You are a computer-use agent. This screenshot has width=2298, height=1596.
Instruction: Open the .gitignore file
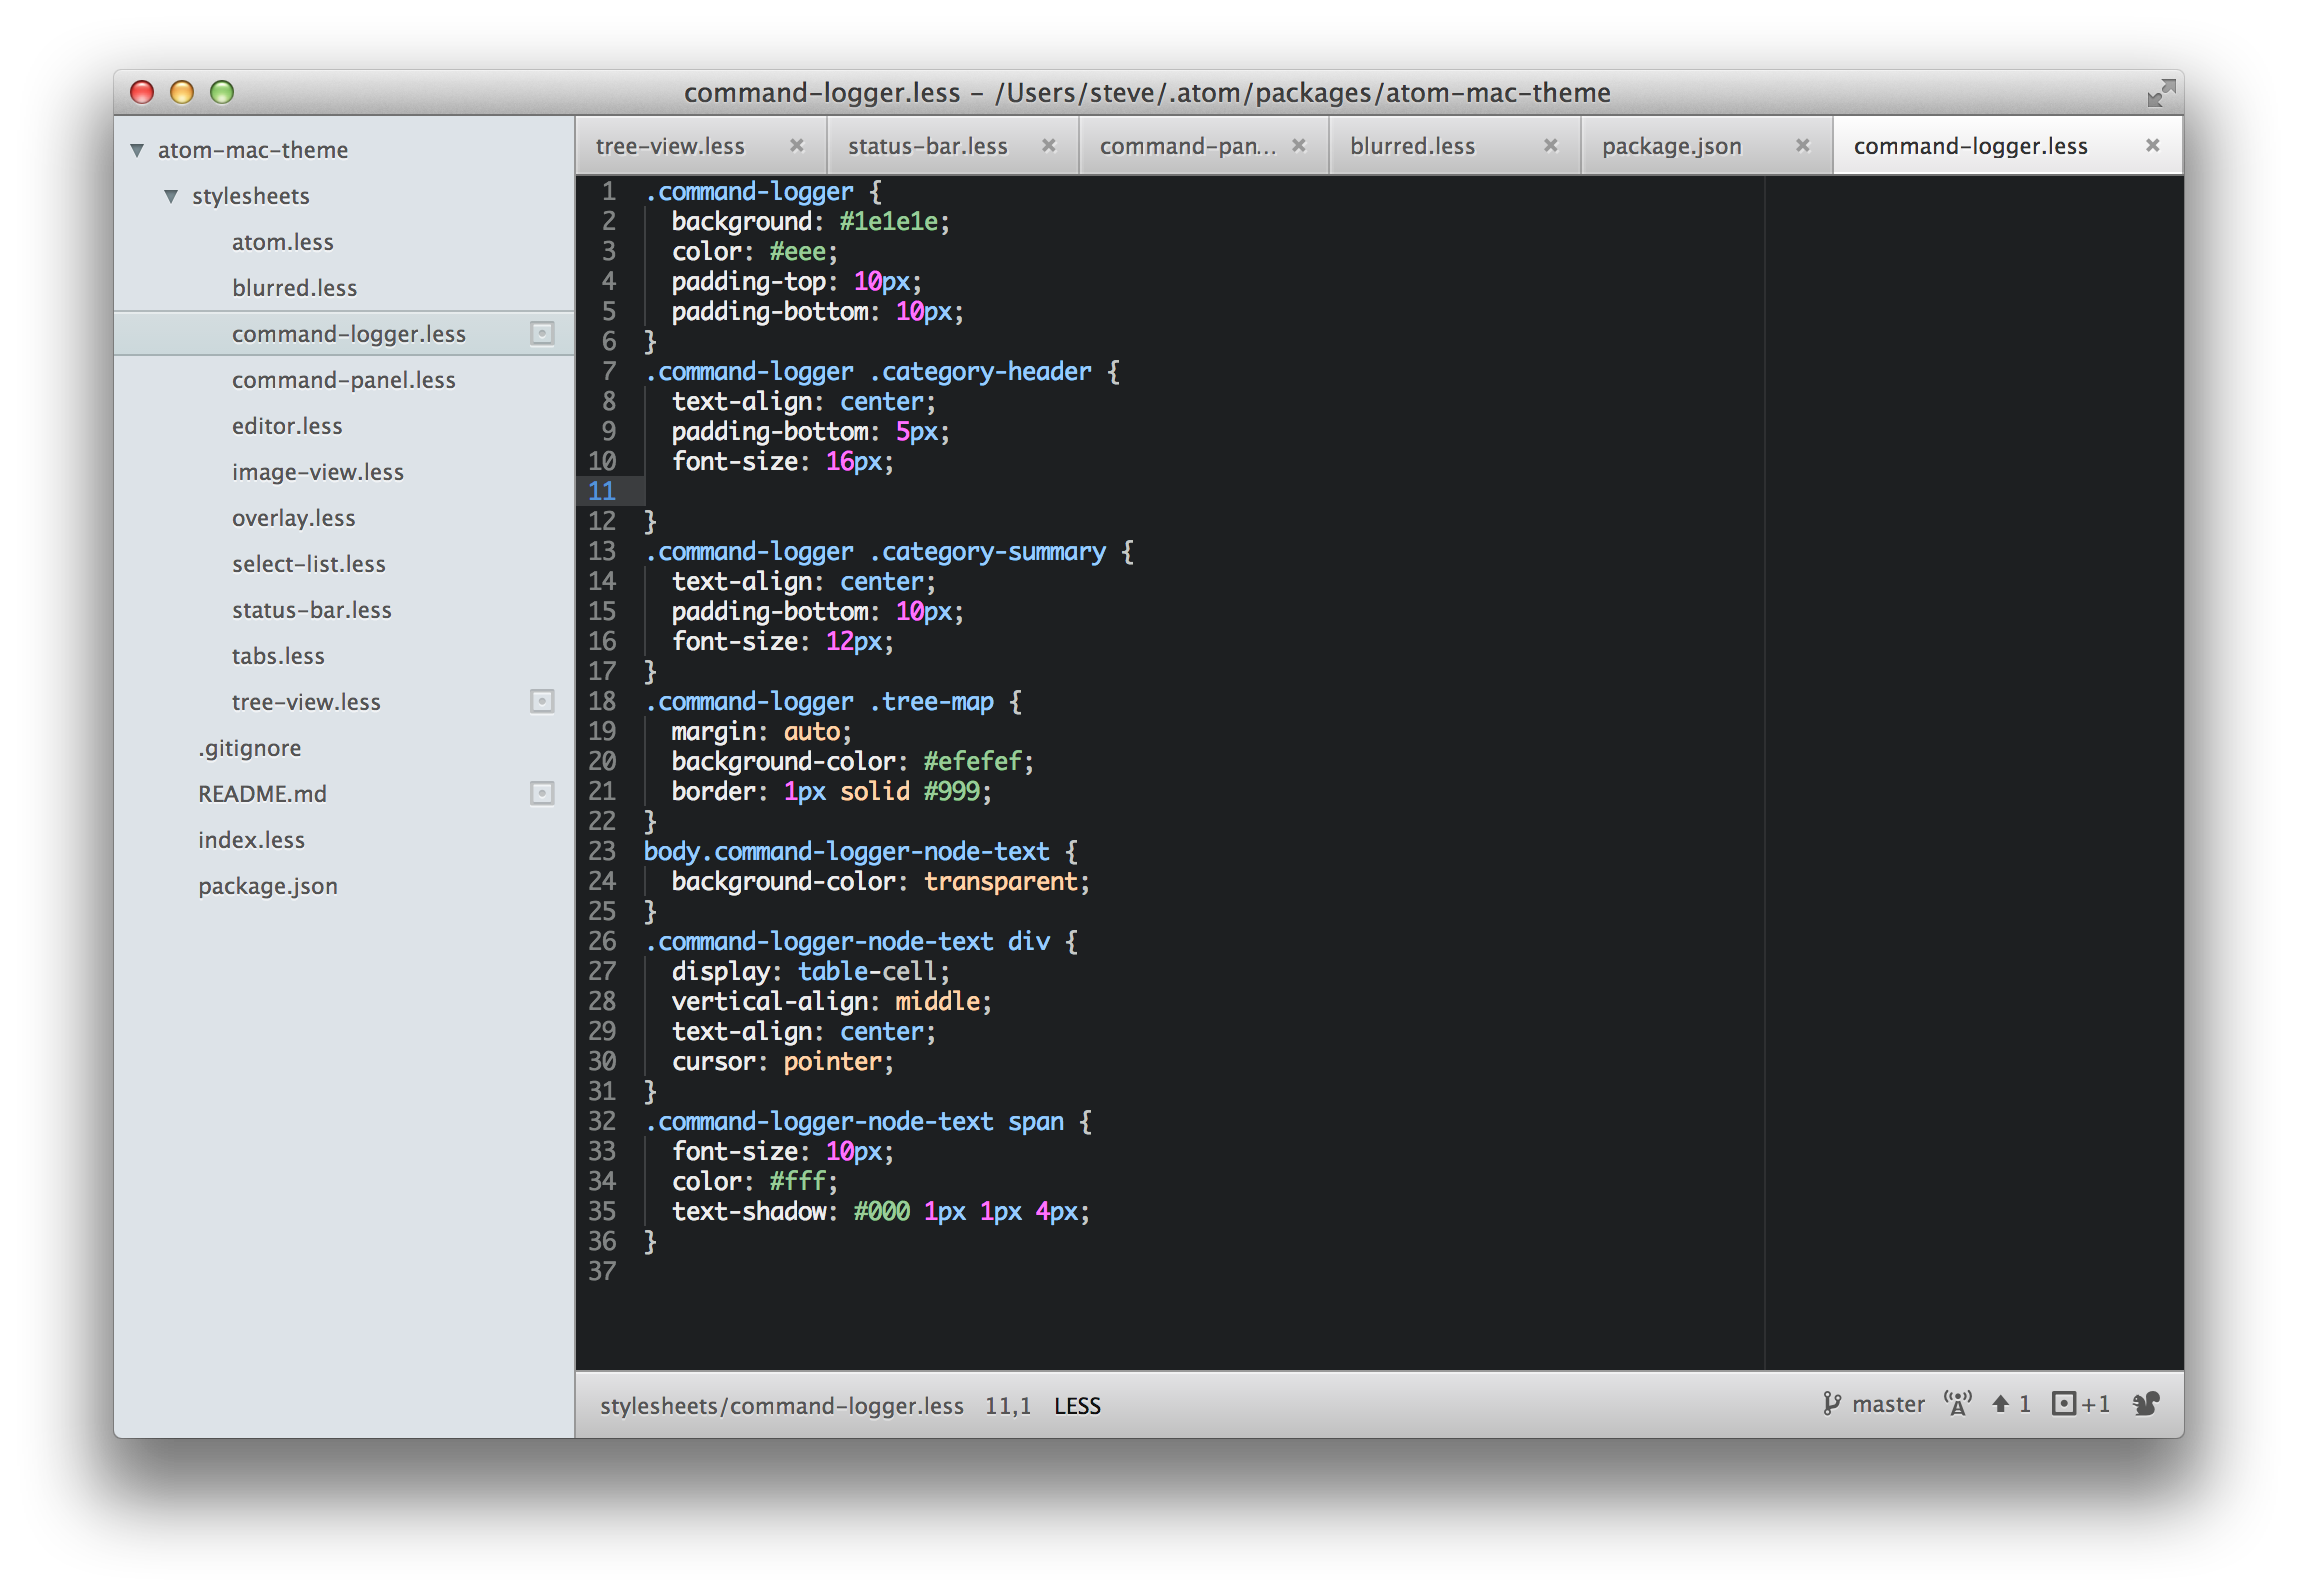(249, 748)
